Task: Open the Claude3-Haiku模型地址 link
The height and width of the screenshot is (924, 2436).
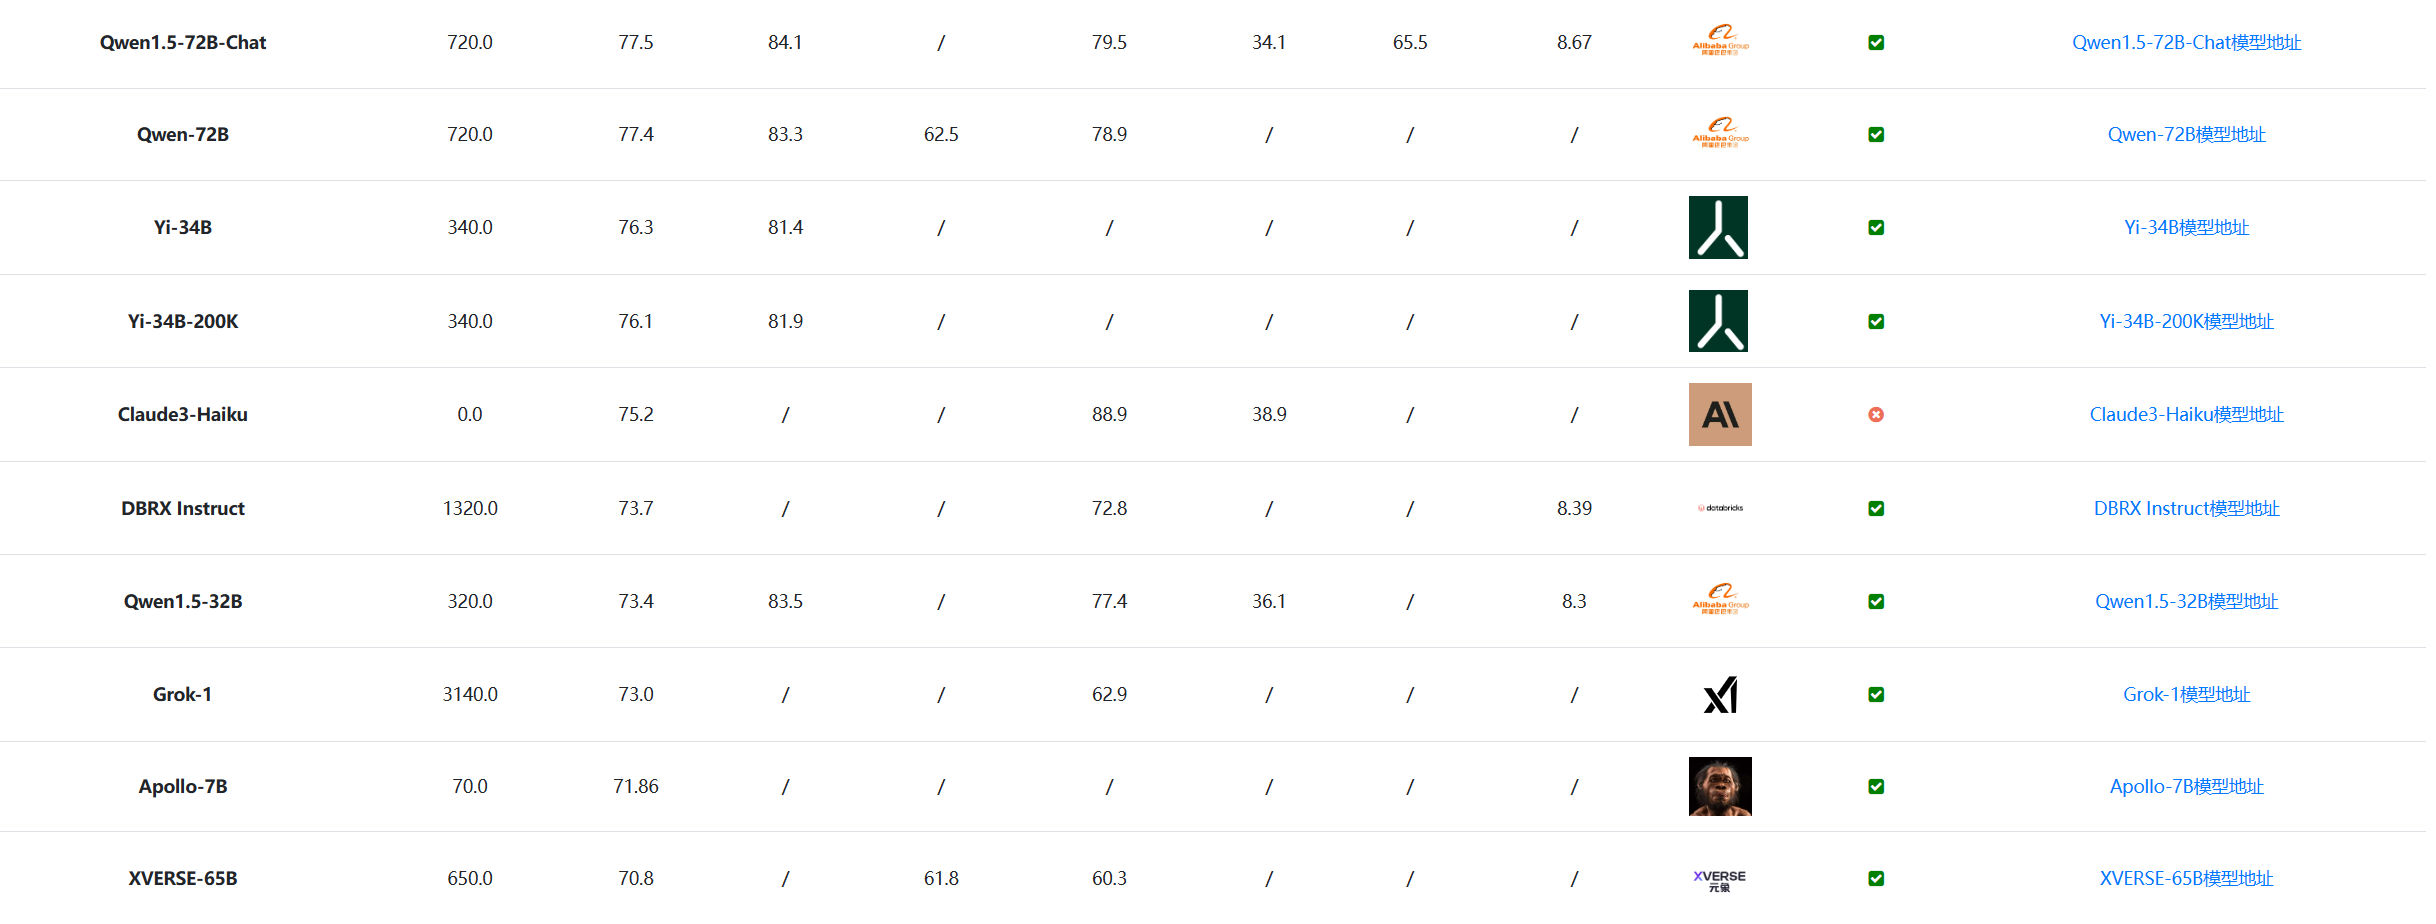Action: pyautogui.click(x=2186, y=415)
